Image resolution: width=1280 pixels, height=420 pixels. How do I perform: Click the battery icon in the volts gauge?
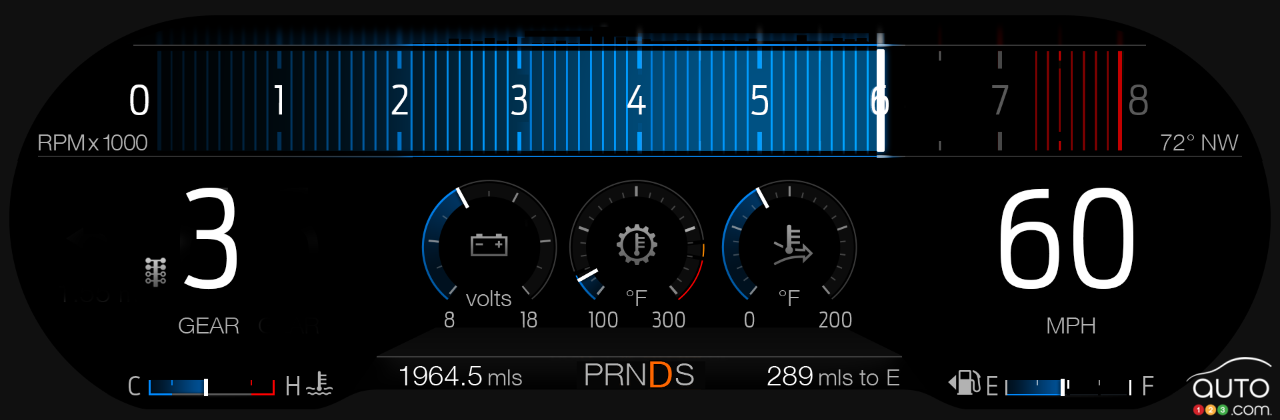tap(490, 245)
